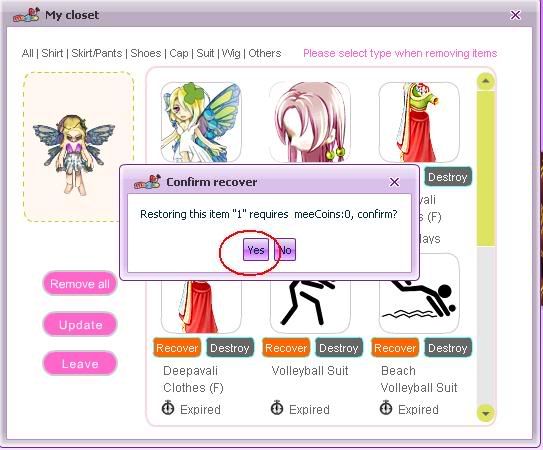Show Skirt/Pants items
This screenshot has width=543, height=450.
[97, 53]
